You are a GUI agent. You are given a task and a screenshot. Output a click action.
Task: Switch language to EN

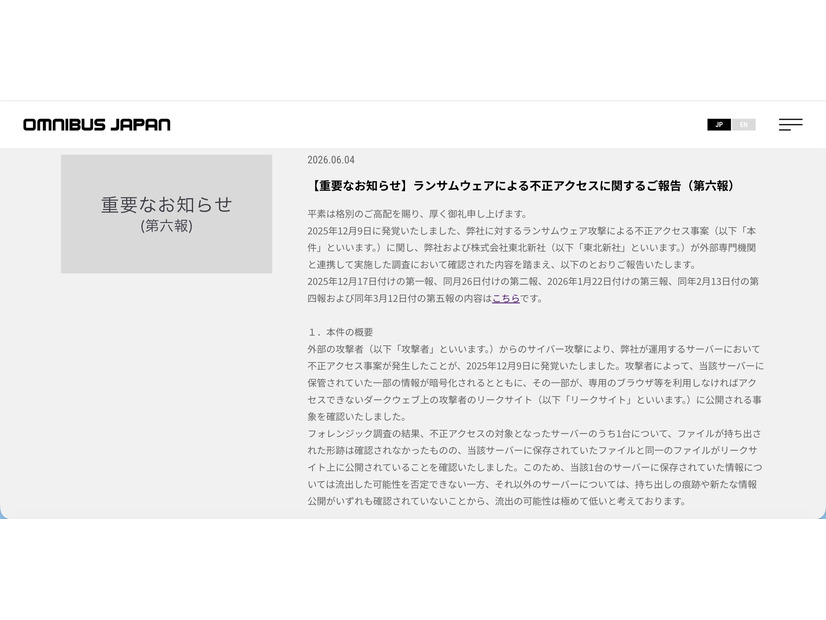743,125
